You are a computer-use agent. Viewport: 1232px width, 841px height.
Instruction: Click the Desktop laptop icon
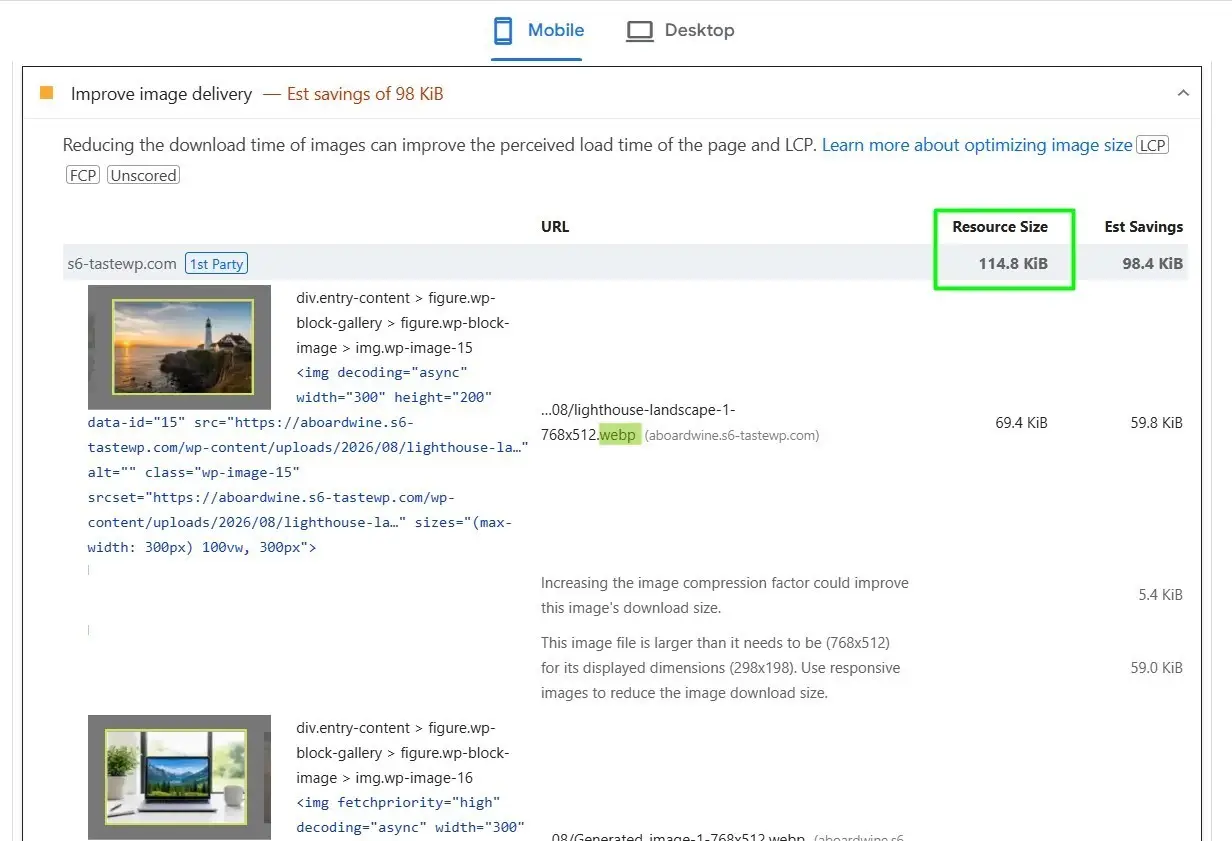point(639,31)
